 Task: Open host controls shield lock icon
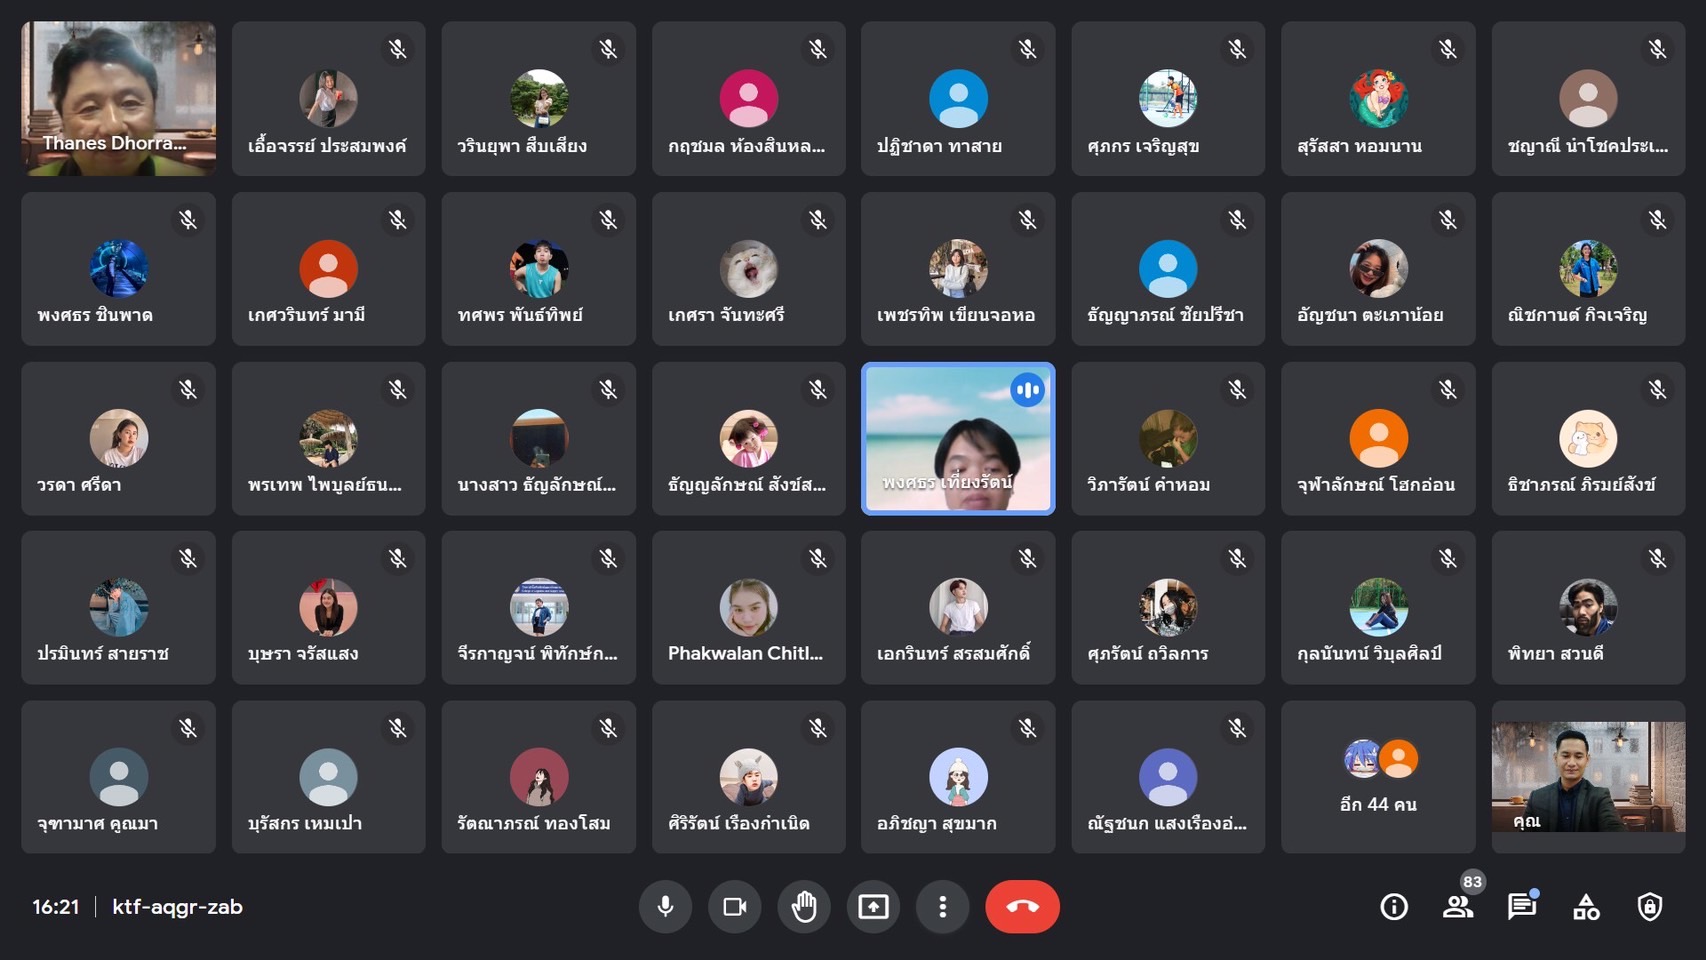tap(1650, 907)
